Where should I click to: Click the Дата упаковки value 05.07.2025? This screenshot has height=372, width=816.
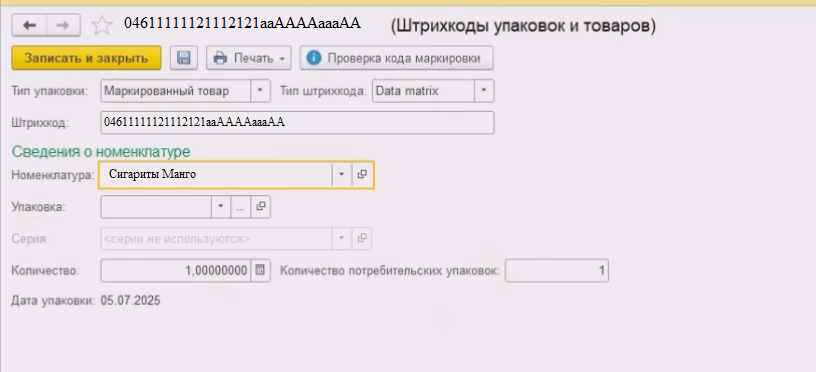(x=131, y=301)
